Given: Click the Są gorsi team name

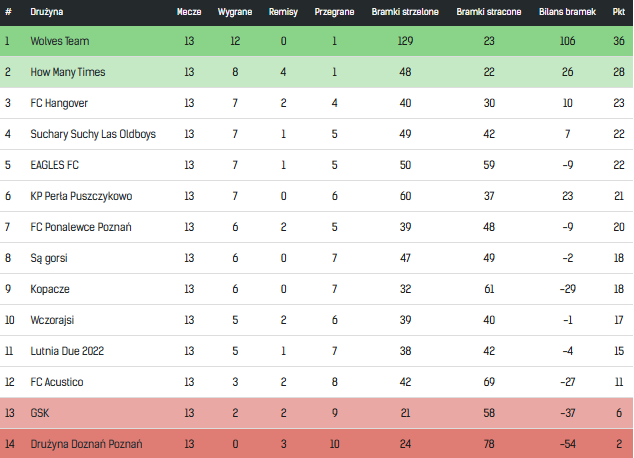Looking at the screenshot, I should click(x=49, y=258).
